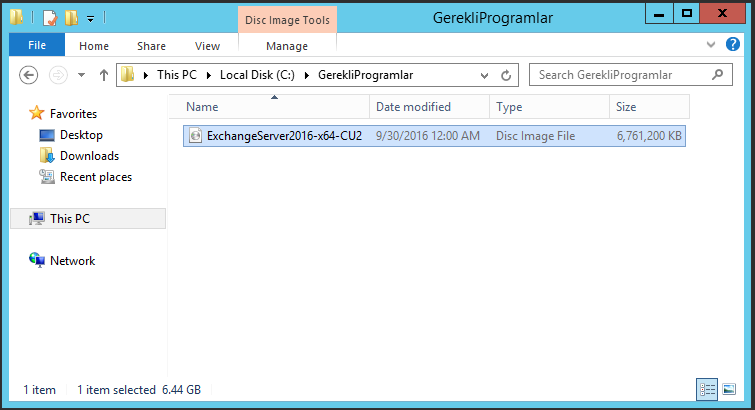This screenshot has height=410, width=755.
Task: Click the Up one level arrow
Action: tap(104, 75)
